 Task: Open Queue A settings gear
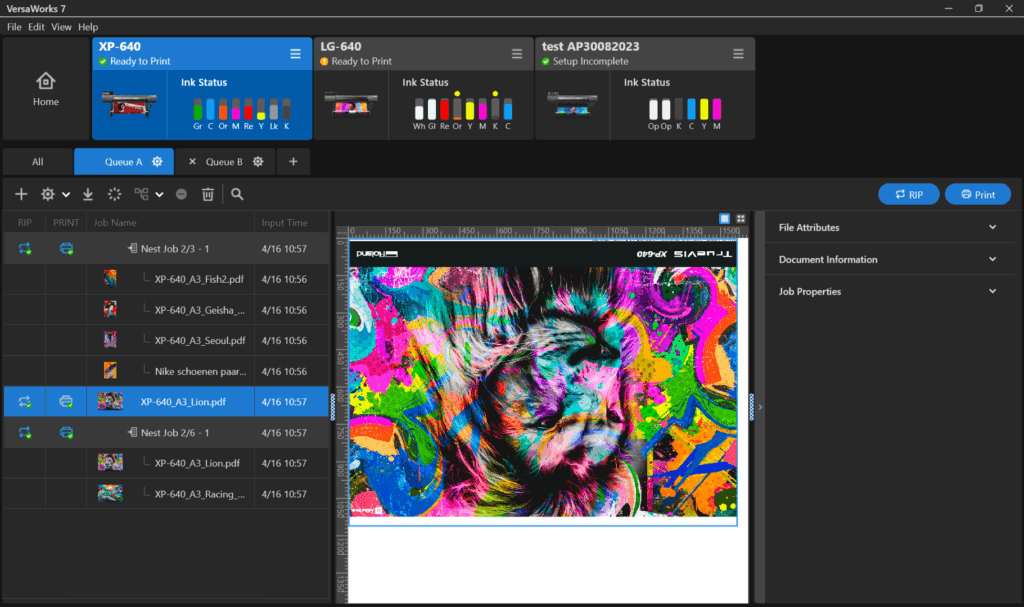(x=157, y=162)
